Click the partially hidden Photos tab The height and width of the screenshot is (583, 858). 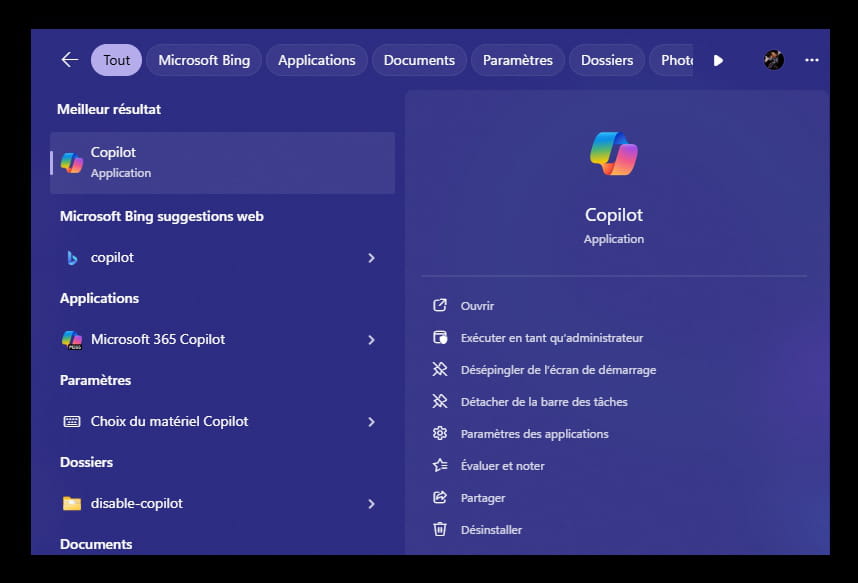[672, 60]
